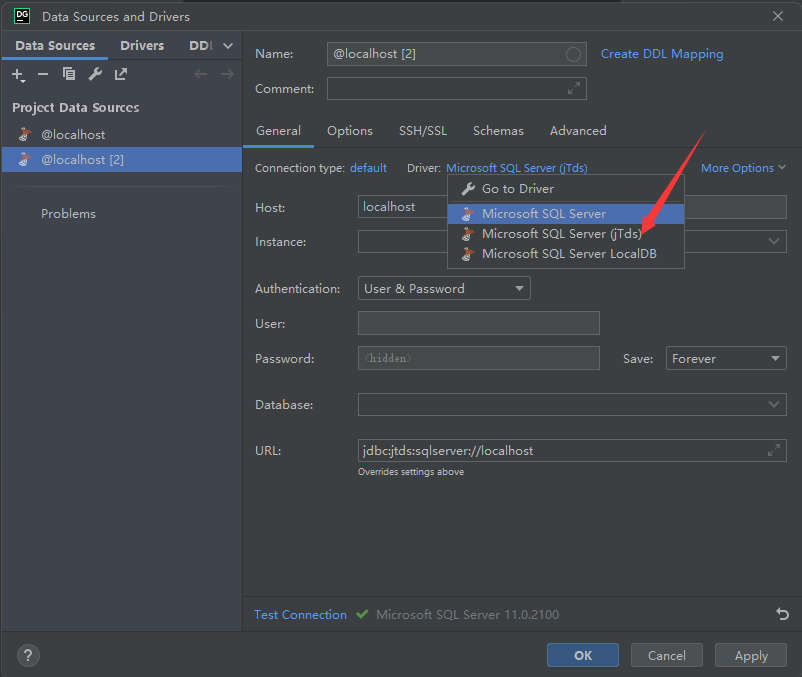Click the Test Connection link
Image resolution: width=802 pixels, height=677 pixels.
point(300,614)
